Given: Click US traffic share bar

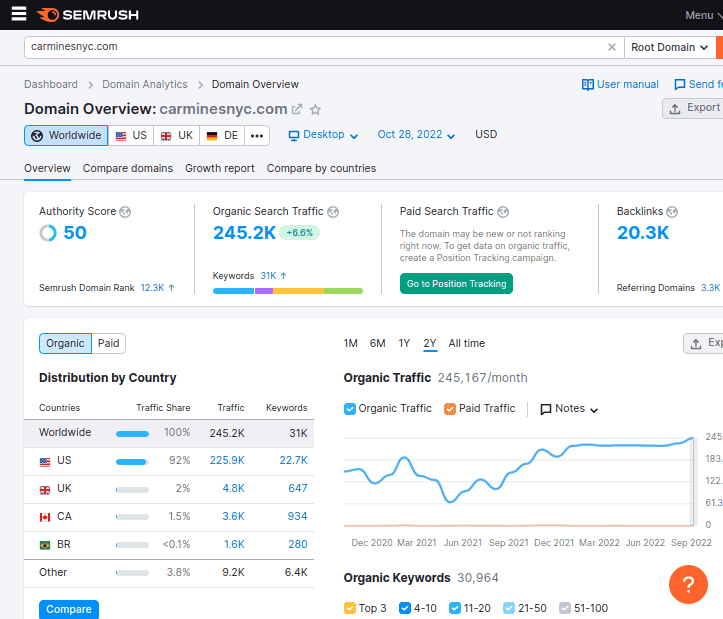Looking at the screenshot, I should coord(132,462).
